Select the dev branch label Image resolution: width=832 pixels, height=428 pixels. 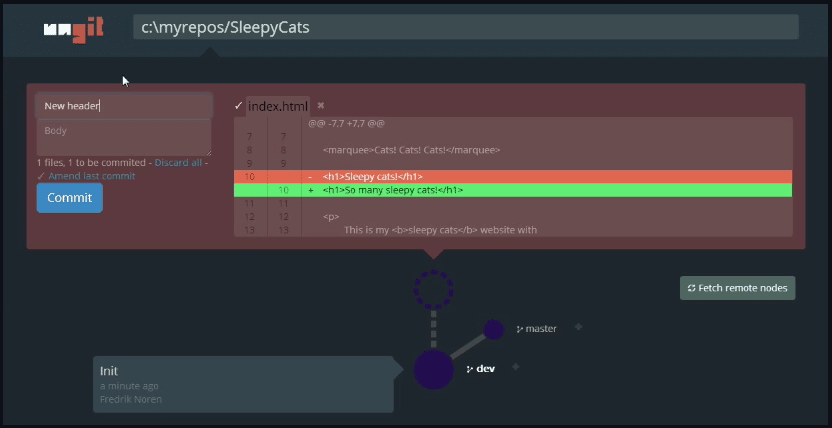click(481, 369)
